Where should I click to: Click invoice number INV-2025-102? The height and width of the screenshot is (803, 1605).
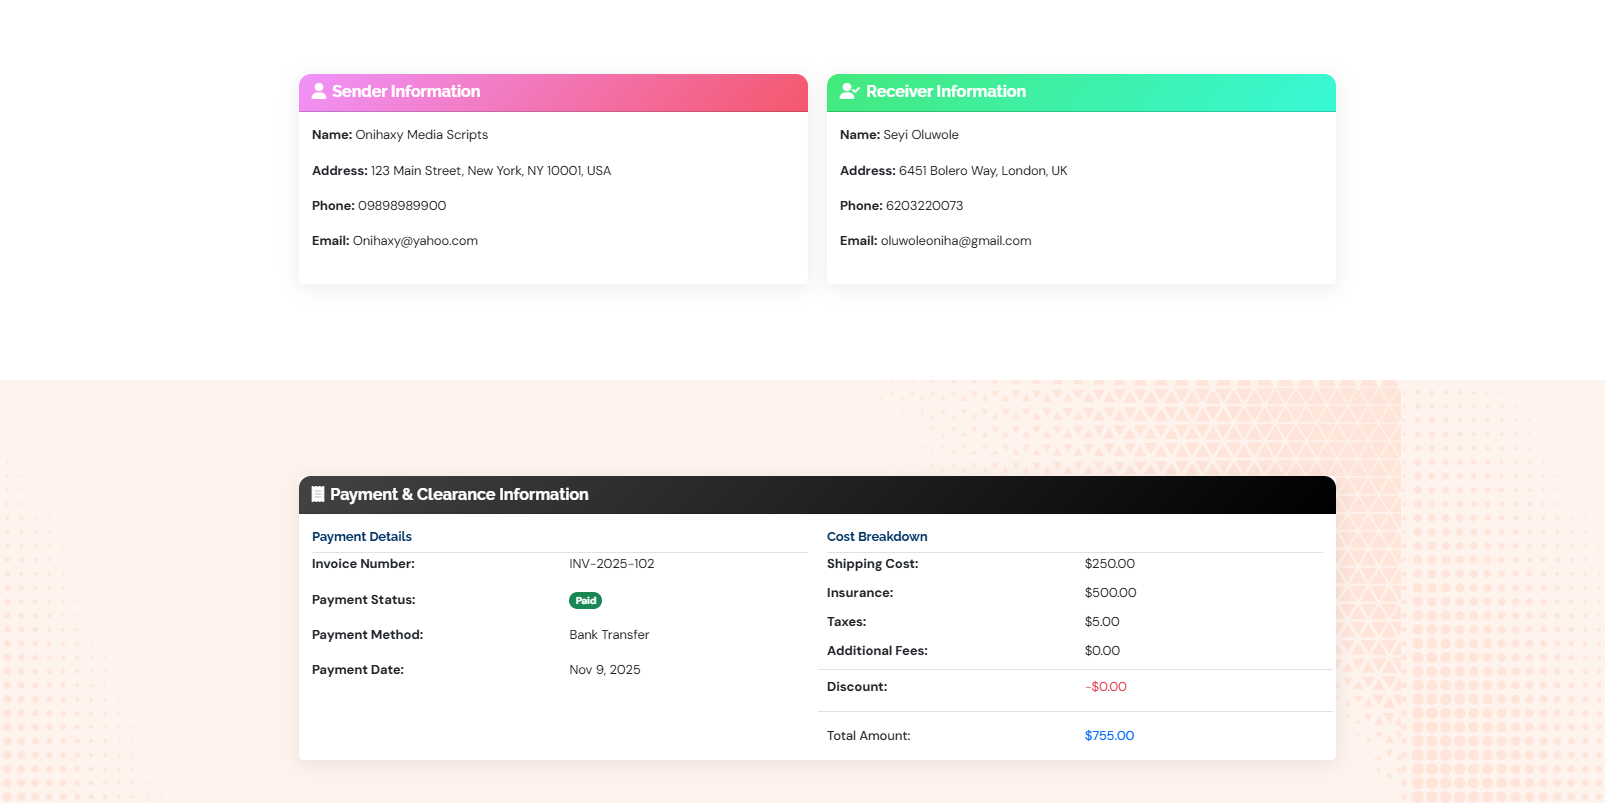[612, 564]
